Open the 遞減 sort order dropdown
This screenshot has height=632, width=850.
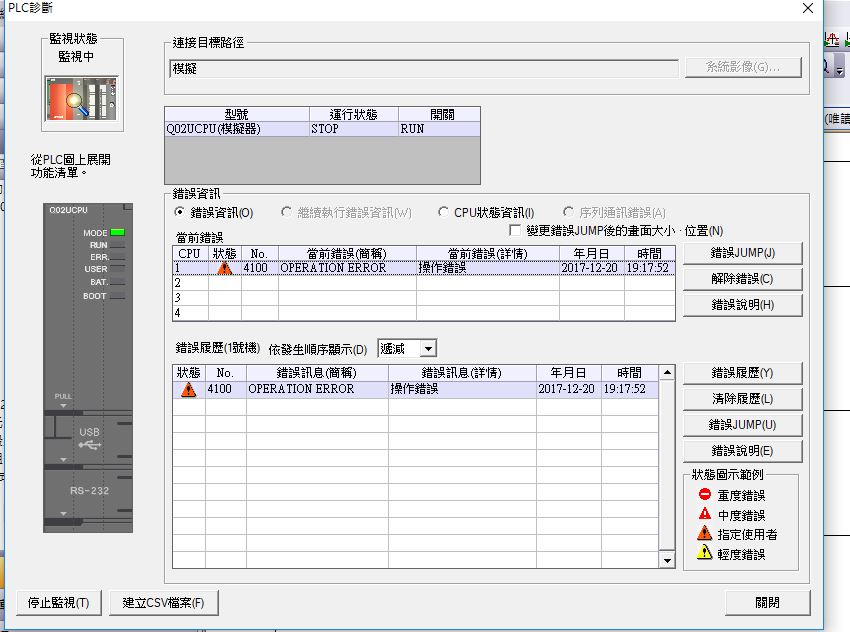pos(428,348)
